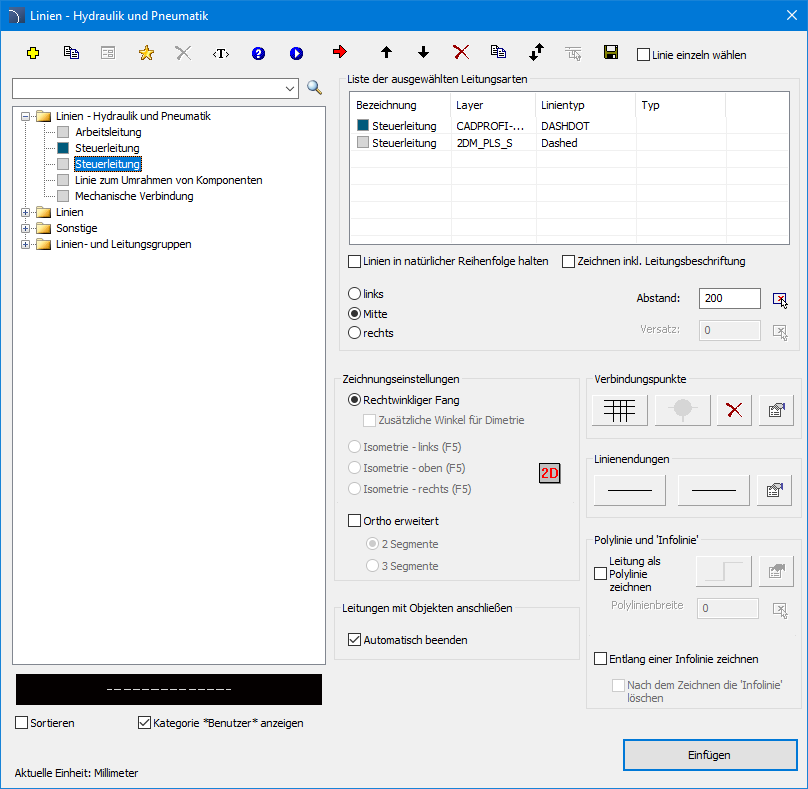The image size is (808, 789).
Task: Uncheck 'Automatisch beenden' checkbox
Action: coord(355,640)
